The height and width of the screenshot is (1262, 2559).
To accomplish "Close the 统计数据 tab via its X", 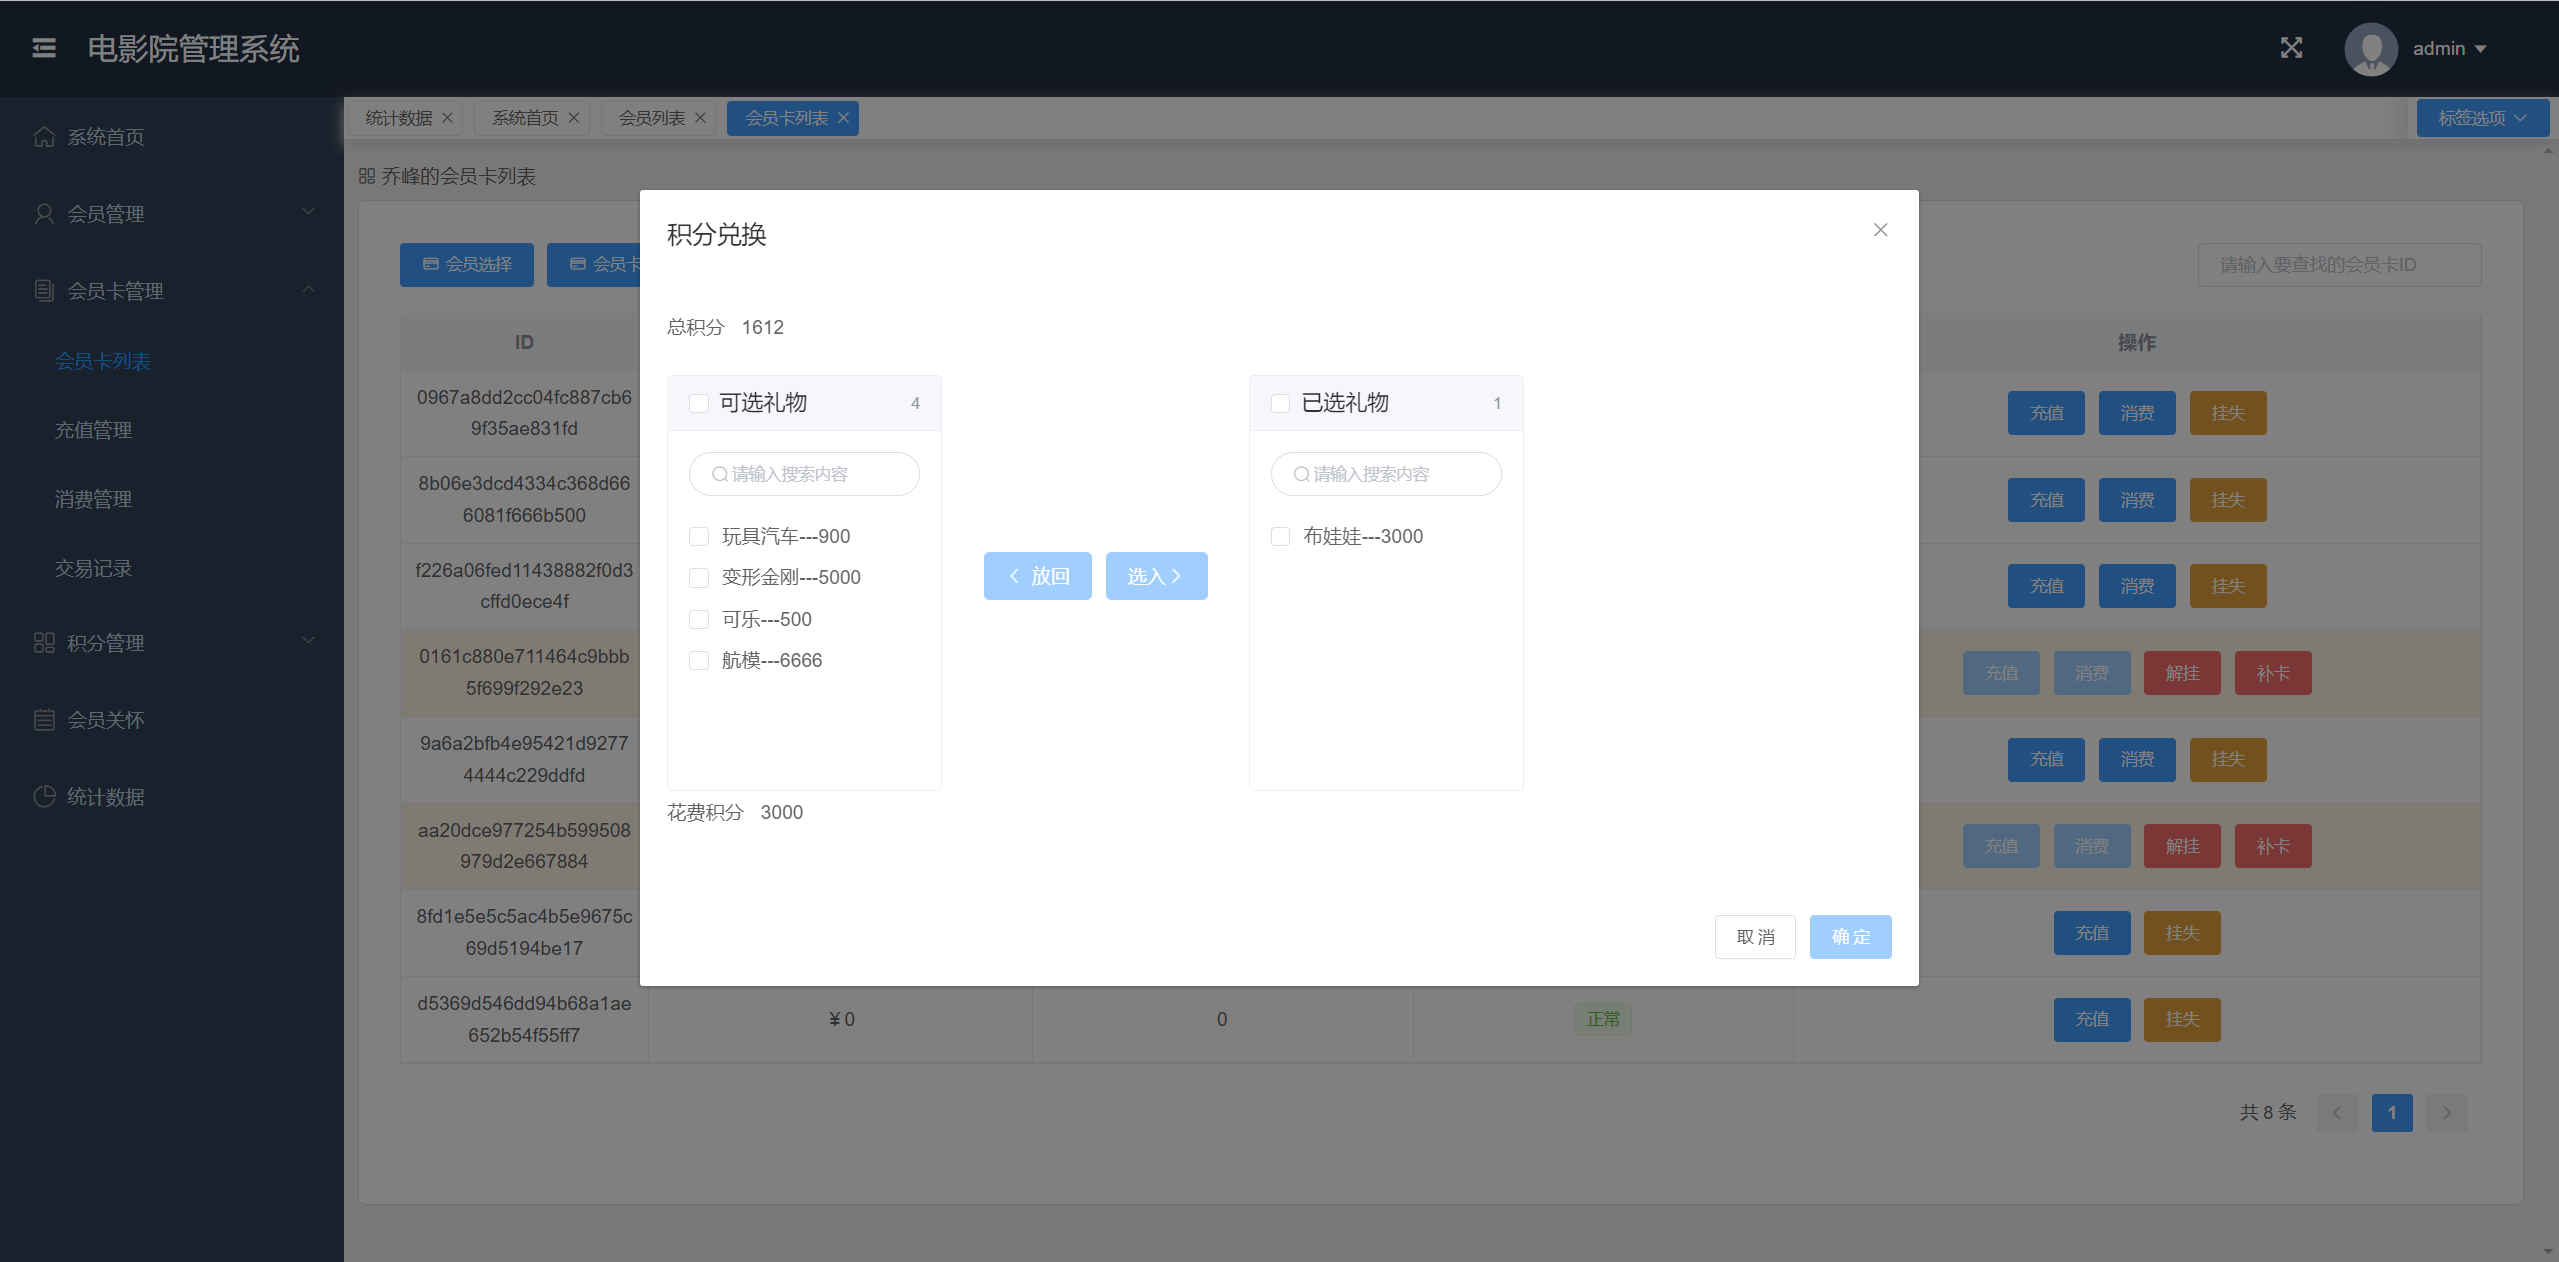I will click(x=448, y=118).
